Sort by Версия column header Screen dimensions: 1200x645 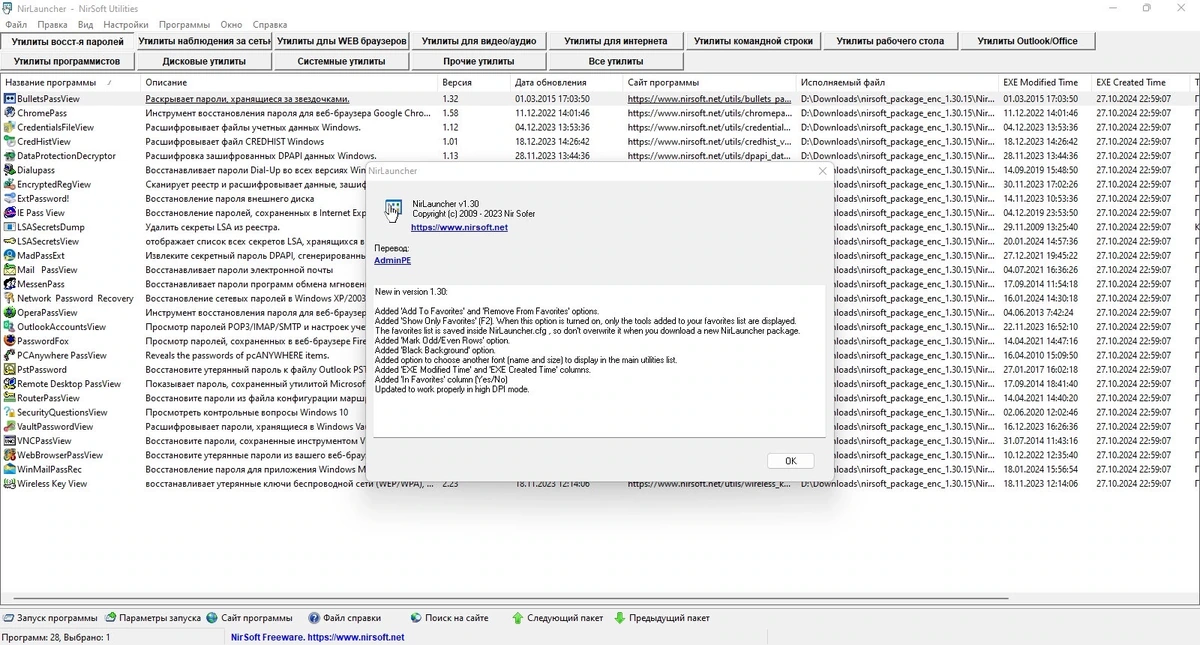474,82
